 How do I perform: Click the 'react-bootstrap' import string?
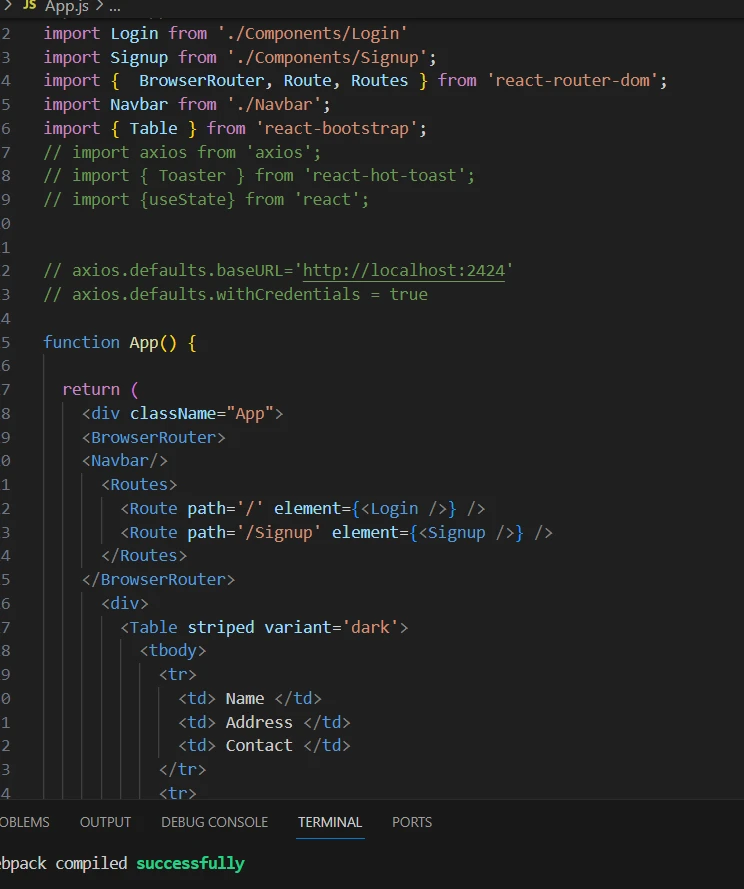[340, 128]
